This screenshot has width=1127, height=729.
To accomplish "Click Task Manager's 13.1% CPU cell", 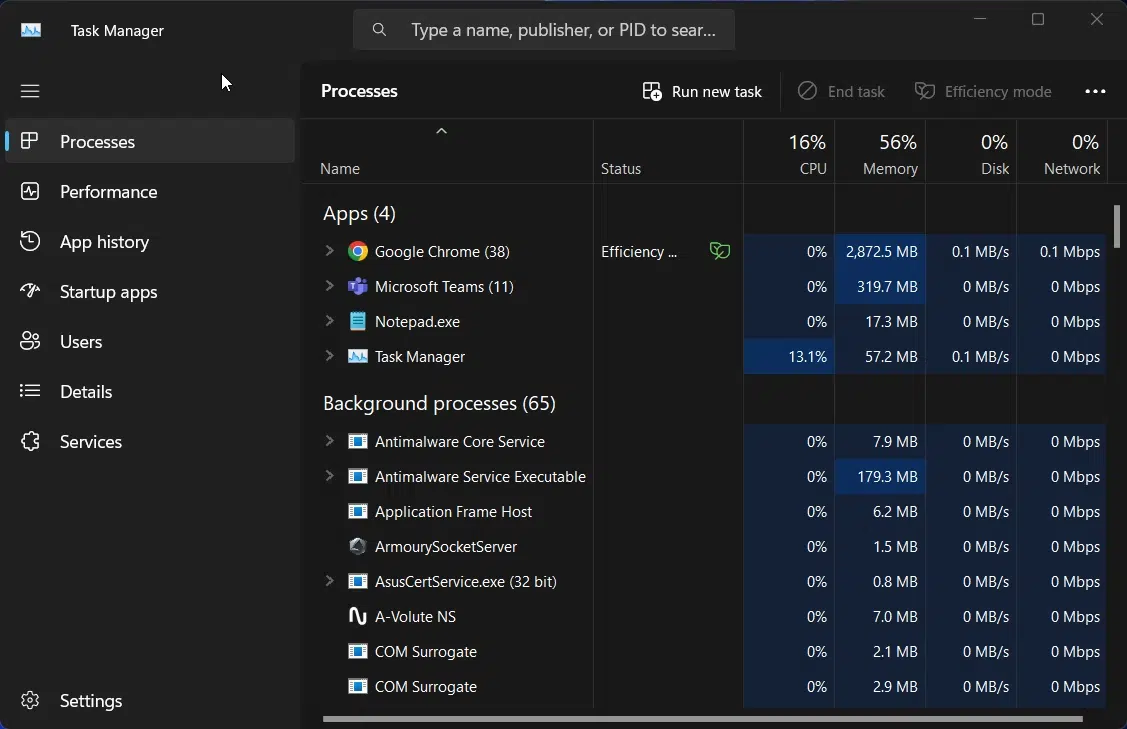I will click(x=789, y=357).
